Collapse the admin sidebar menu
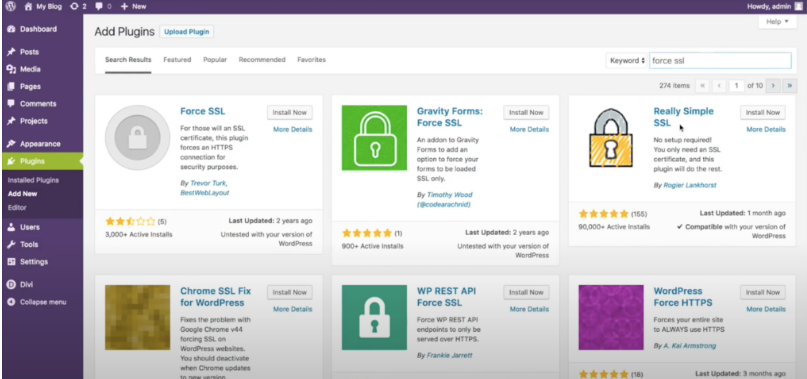The height and width of the screenshot is (379, 807). pos(42,302)
